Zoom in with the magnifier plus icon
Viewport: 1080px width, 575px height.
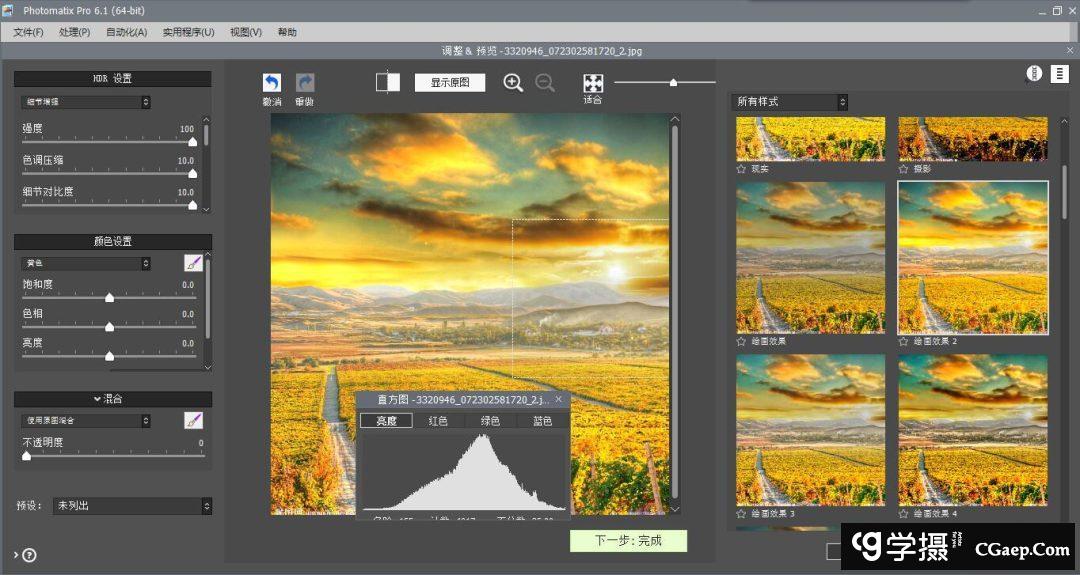pos(513,83)
